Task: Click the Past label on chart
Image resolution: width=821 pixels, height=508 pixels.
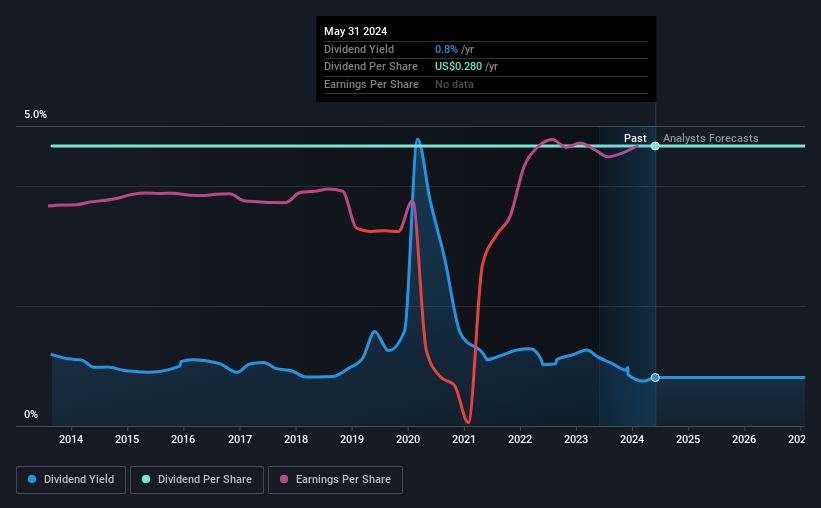Action: click(635, 138)
